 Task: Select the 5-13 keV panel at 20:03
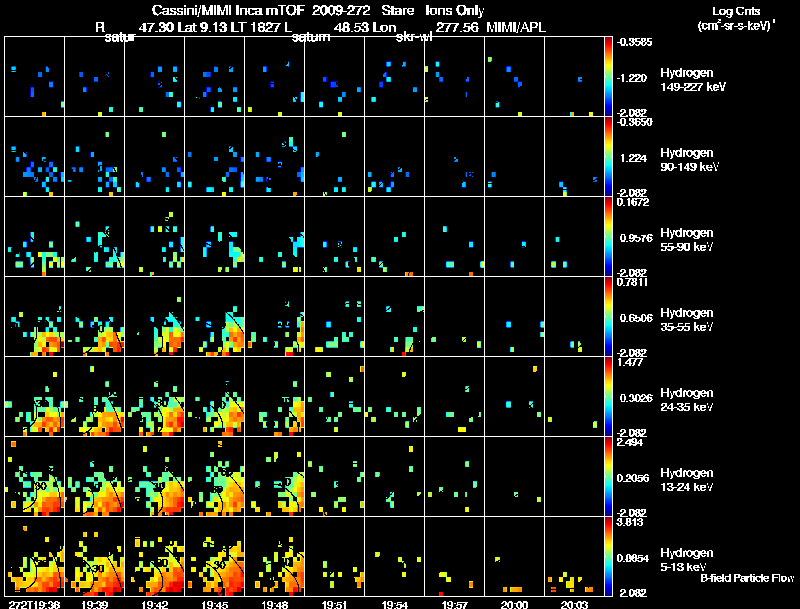[x=574, y=557]
